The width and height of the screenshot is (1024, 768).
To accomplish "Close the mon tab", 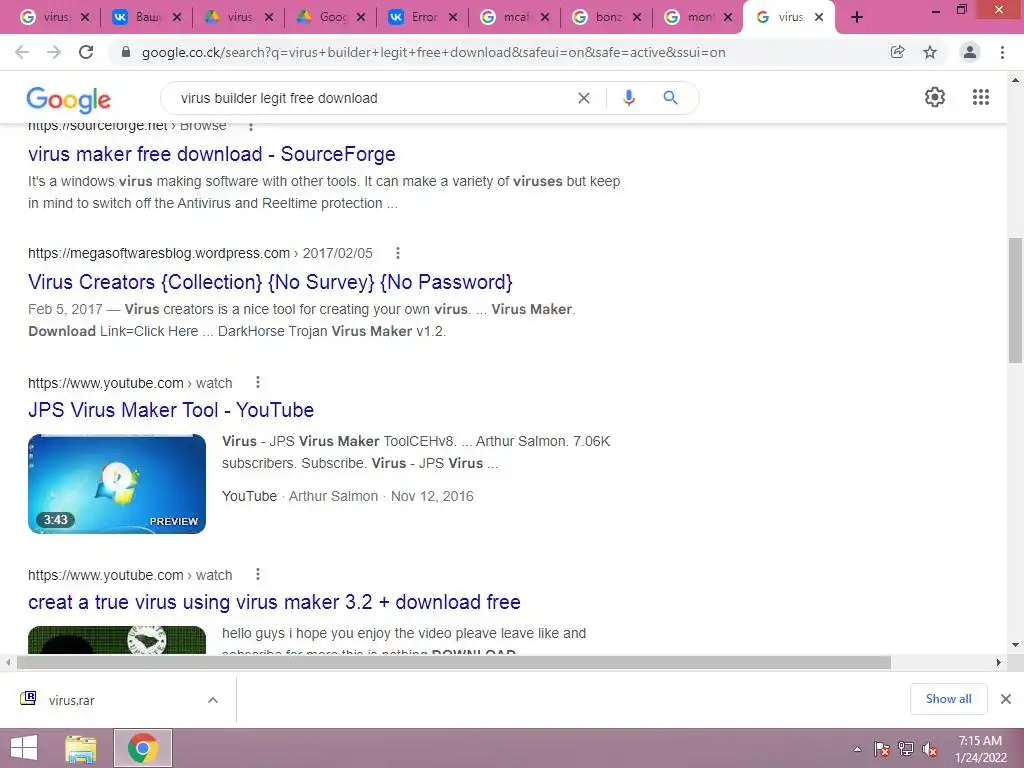I will pos(728,18).
